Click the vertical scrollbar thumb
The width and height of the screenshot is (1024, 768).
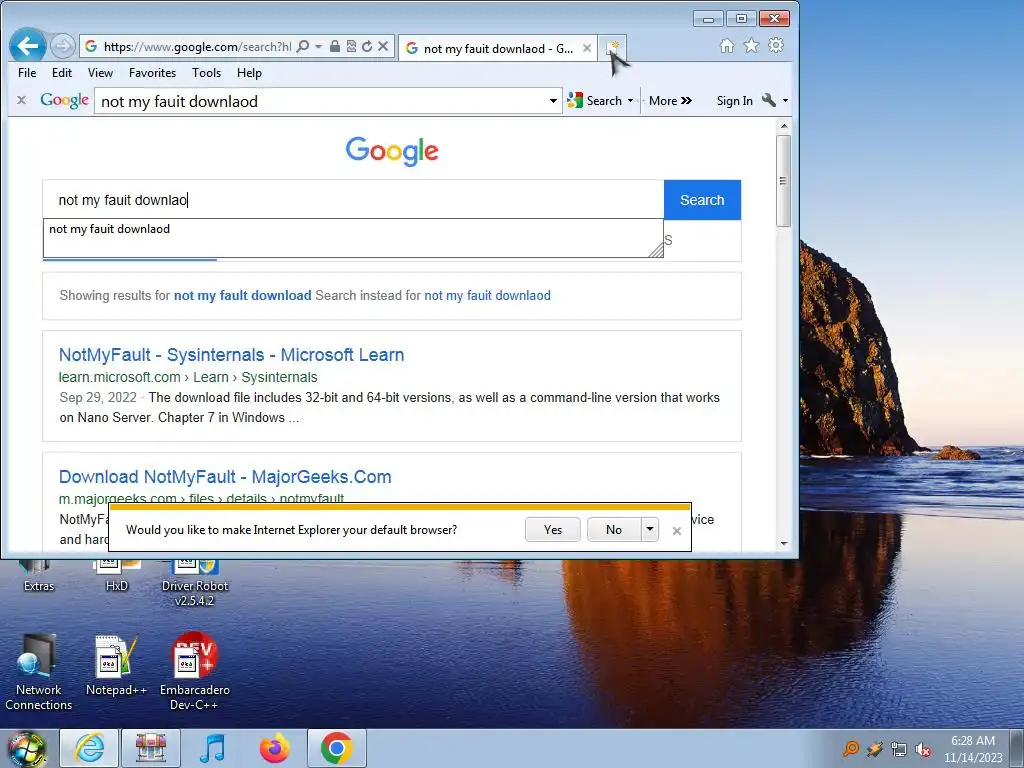(784, 181)
